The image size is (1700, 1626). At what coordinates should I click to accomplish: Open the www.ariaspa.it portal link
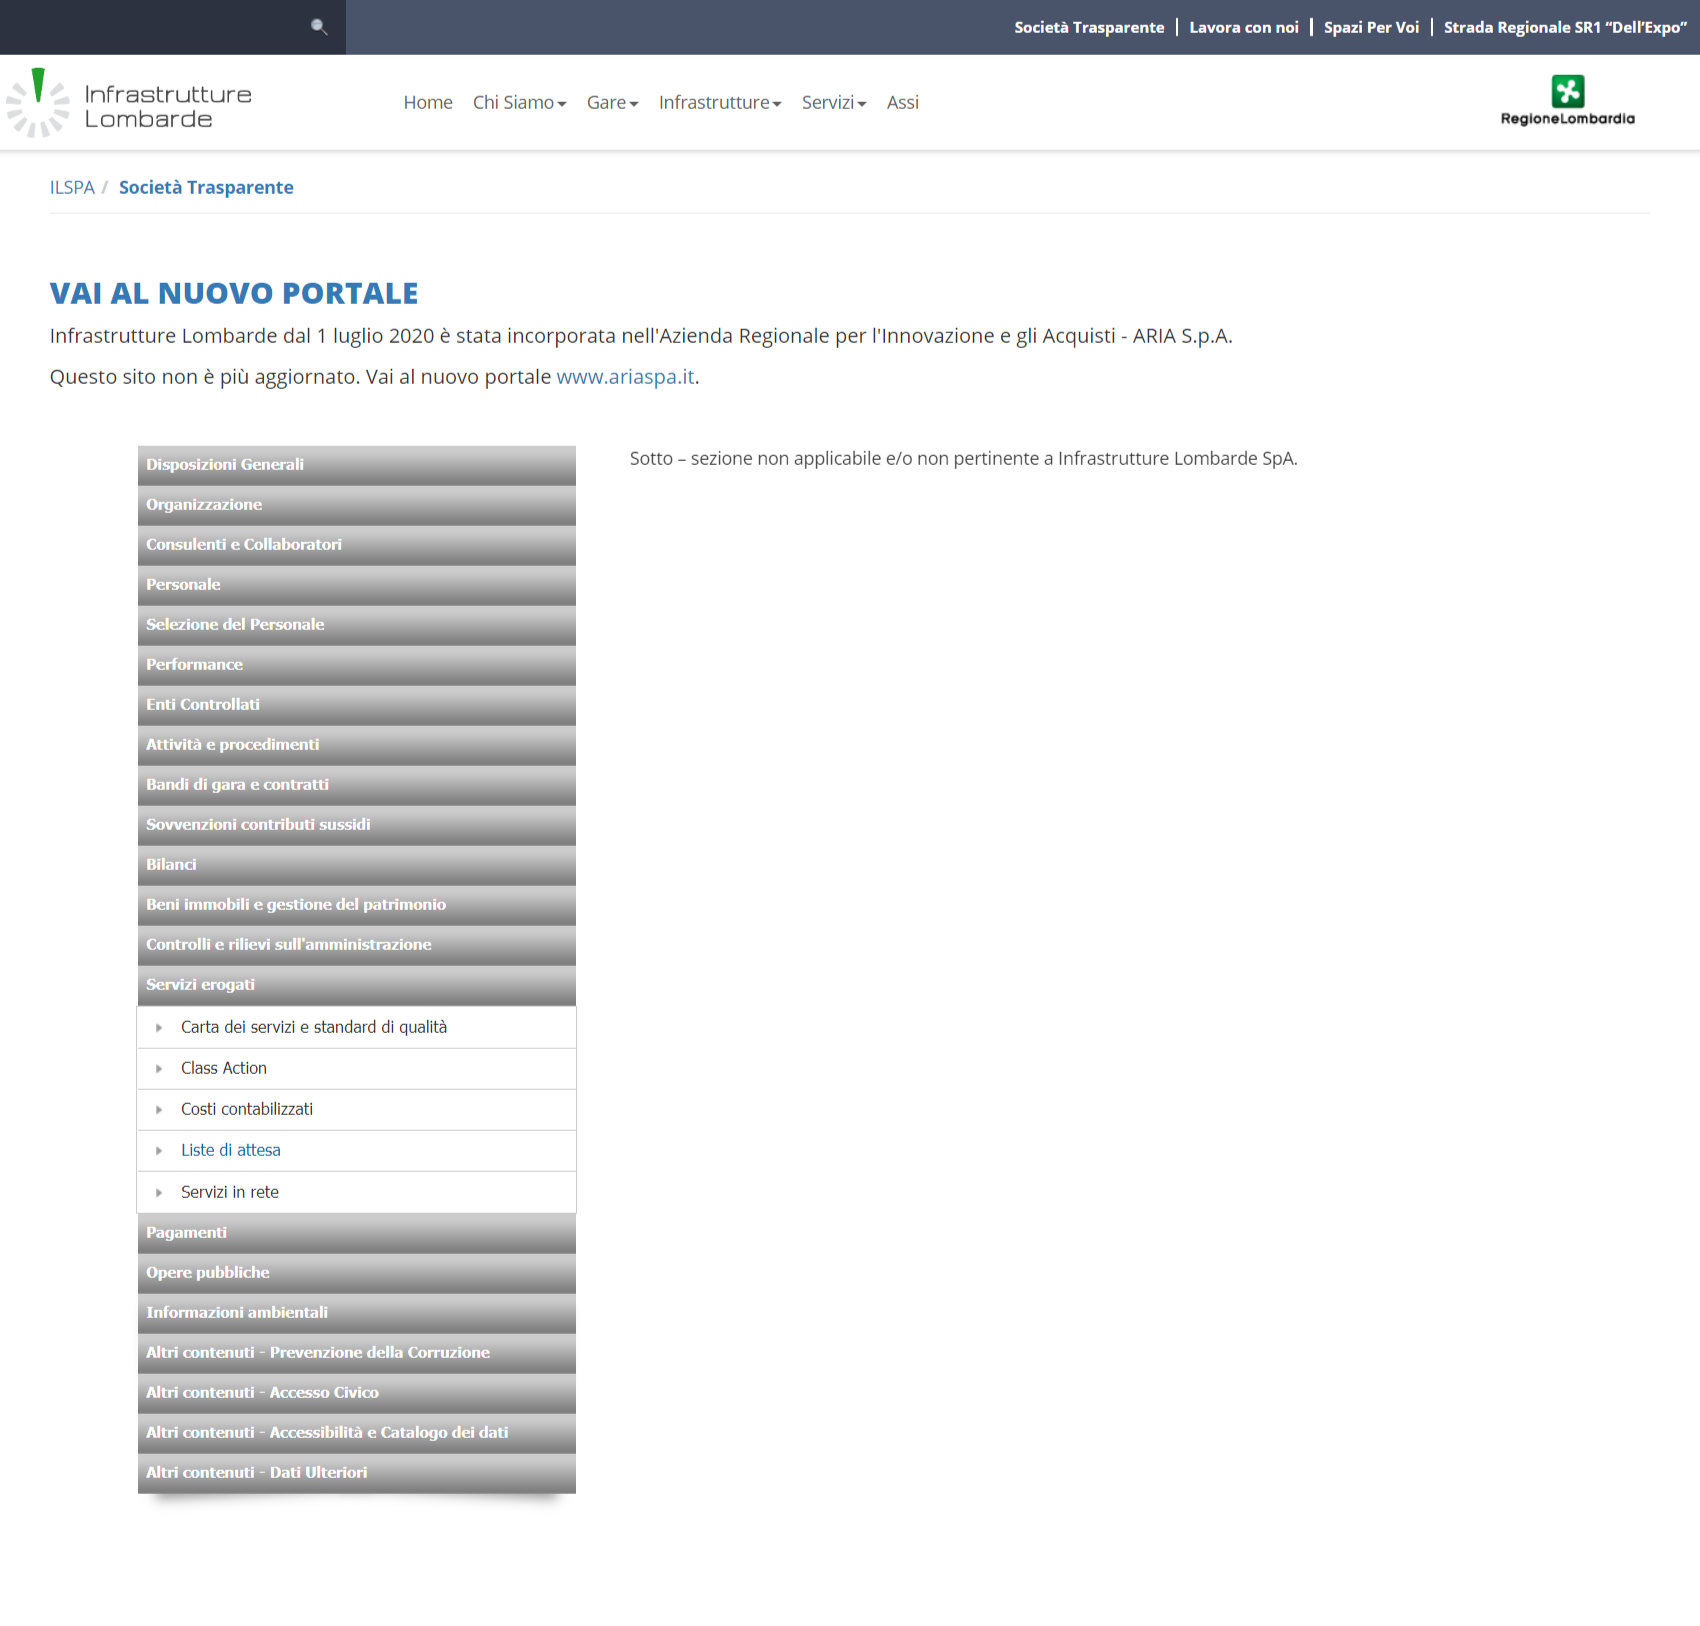coord(625,377)
